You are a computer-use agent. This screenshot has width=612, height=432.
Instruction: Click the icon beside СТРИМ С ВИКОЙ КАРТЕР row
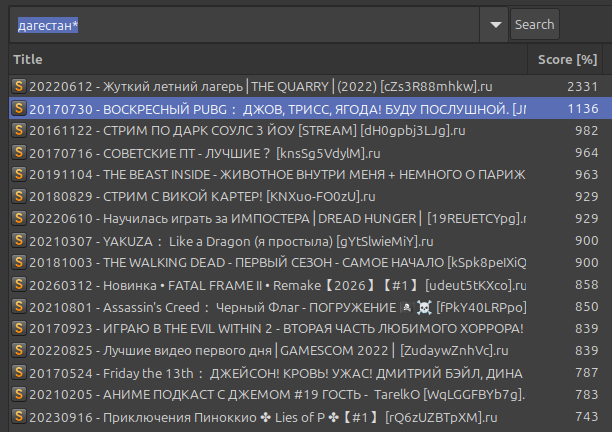[19, 196]
